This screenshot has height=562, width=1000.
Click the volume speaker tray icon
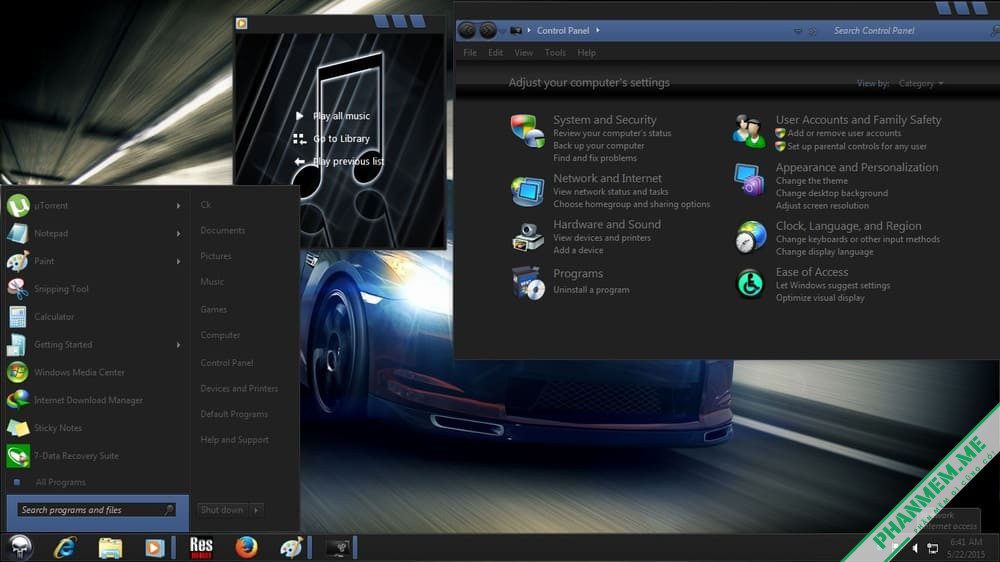tap(915, 548)
